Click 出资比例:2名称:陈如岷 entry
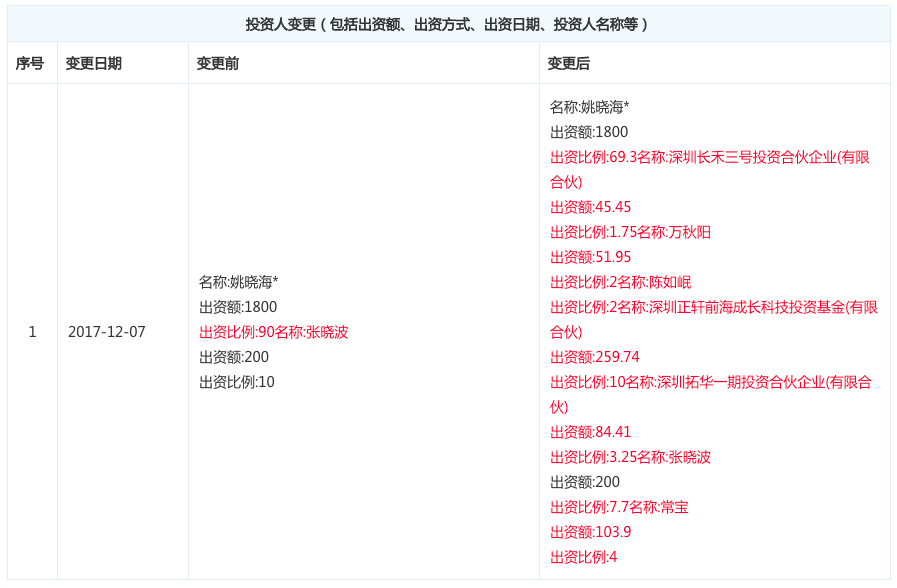 pos(621,282)
